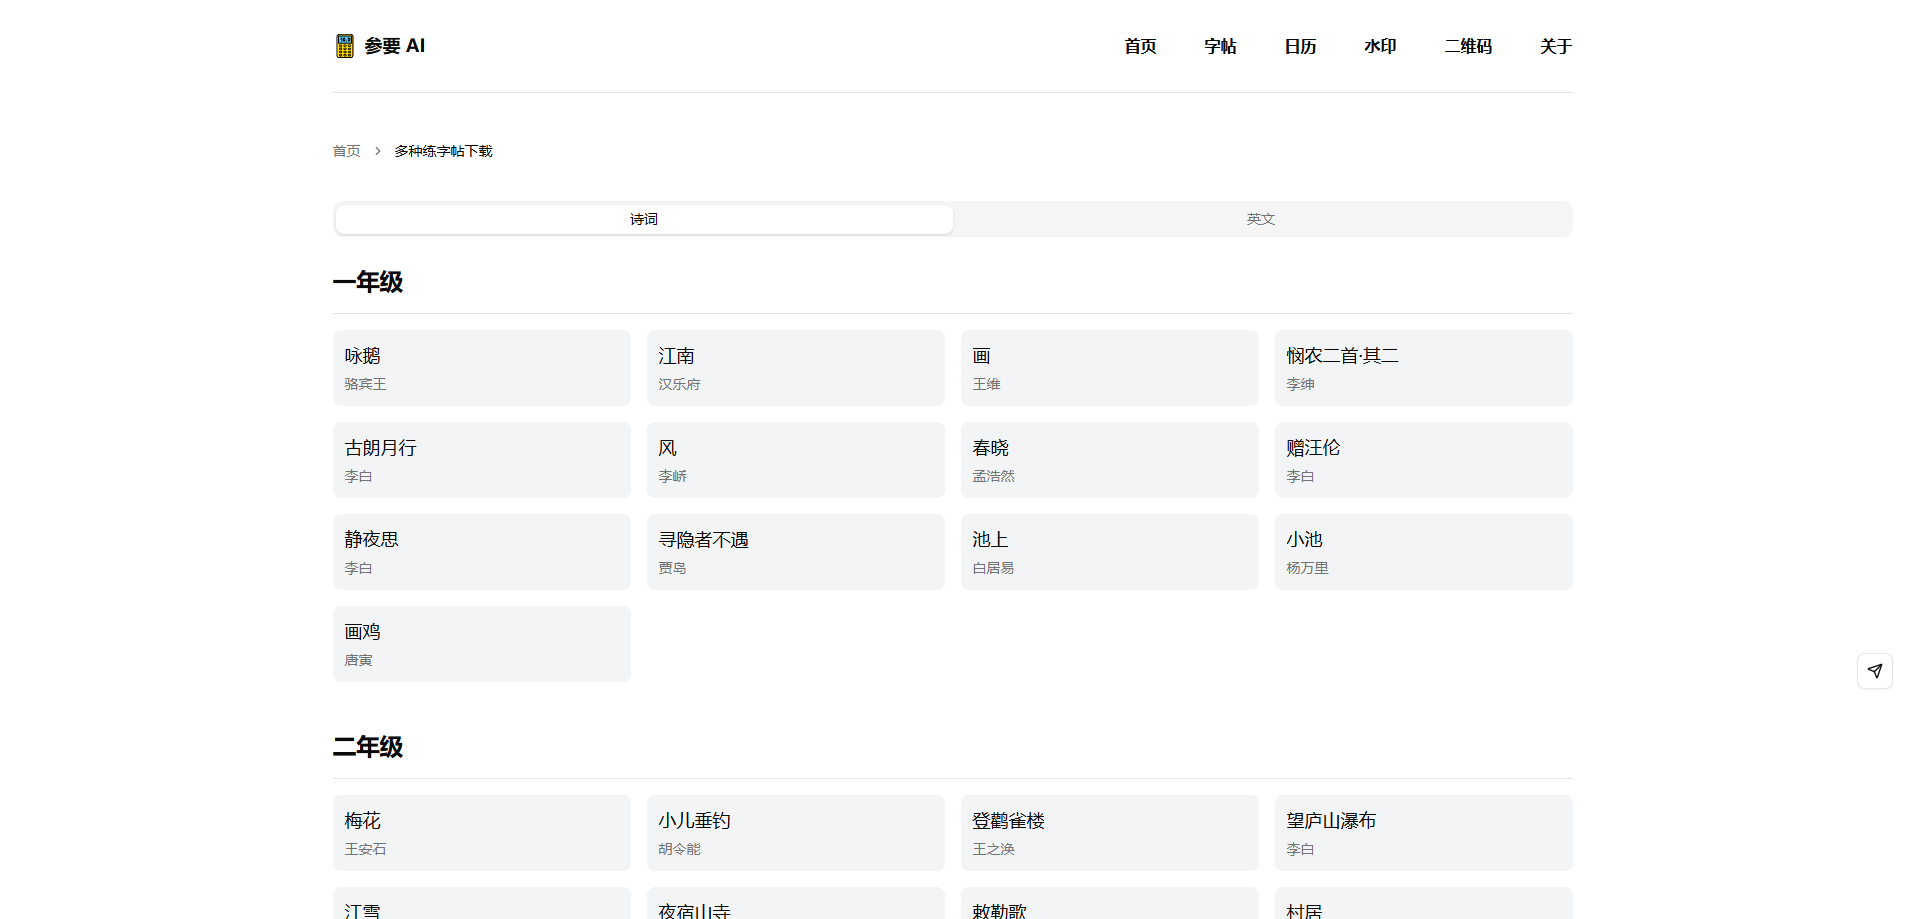
Task: Open the 关于 page
Action: tap(1555, 46)
